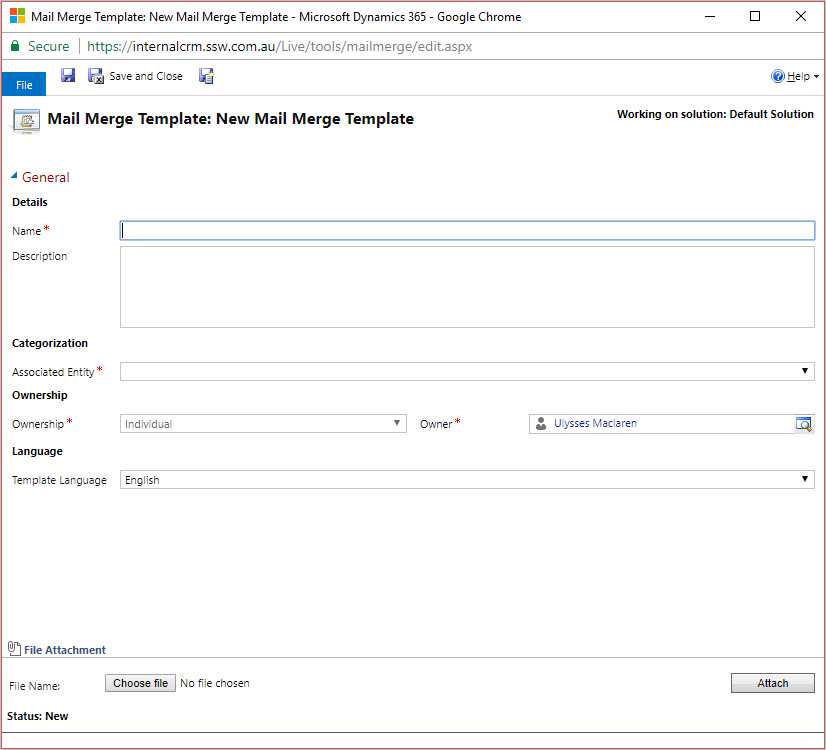Click the Secure padlock icon
The image size is (826, 750).
coord(15,46)
